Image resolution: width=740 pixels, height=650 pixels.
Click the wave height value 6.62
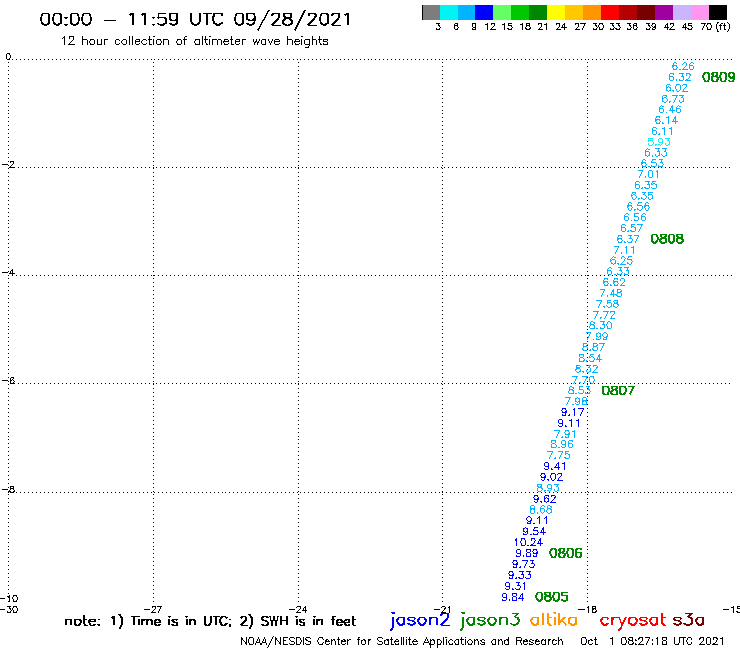pos(614,282)
